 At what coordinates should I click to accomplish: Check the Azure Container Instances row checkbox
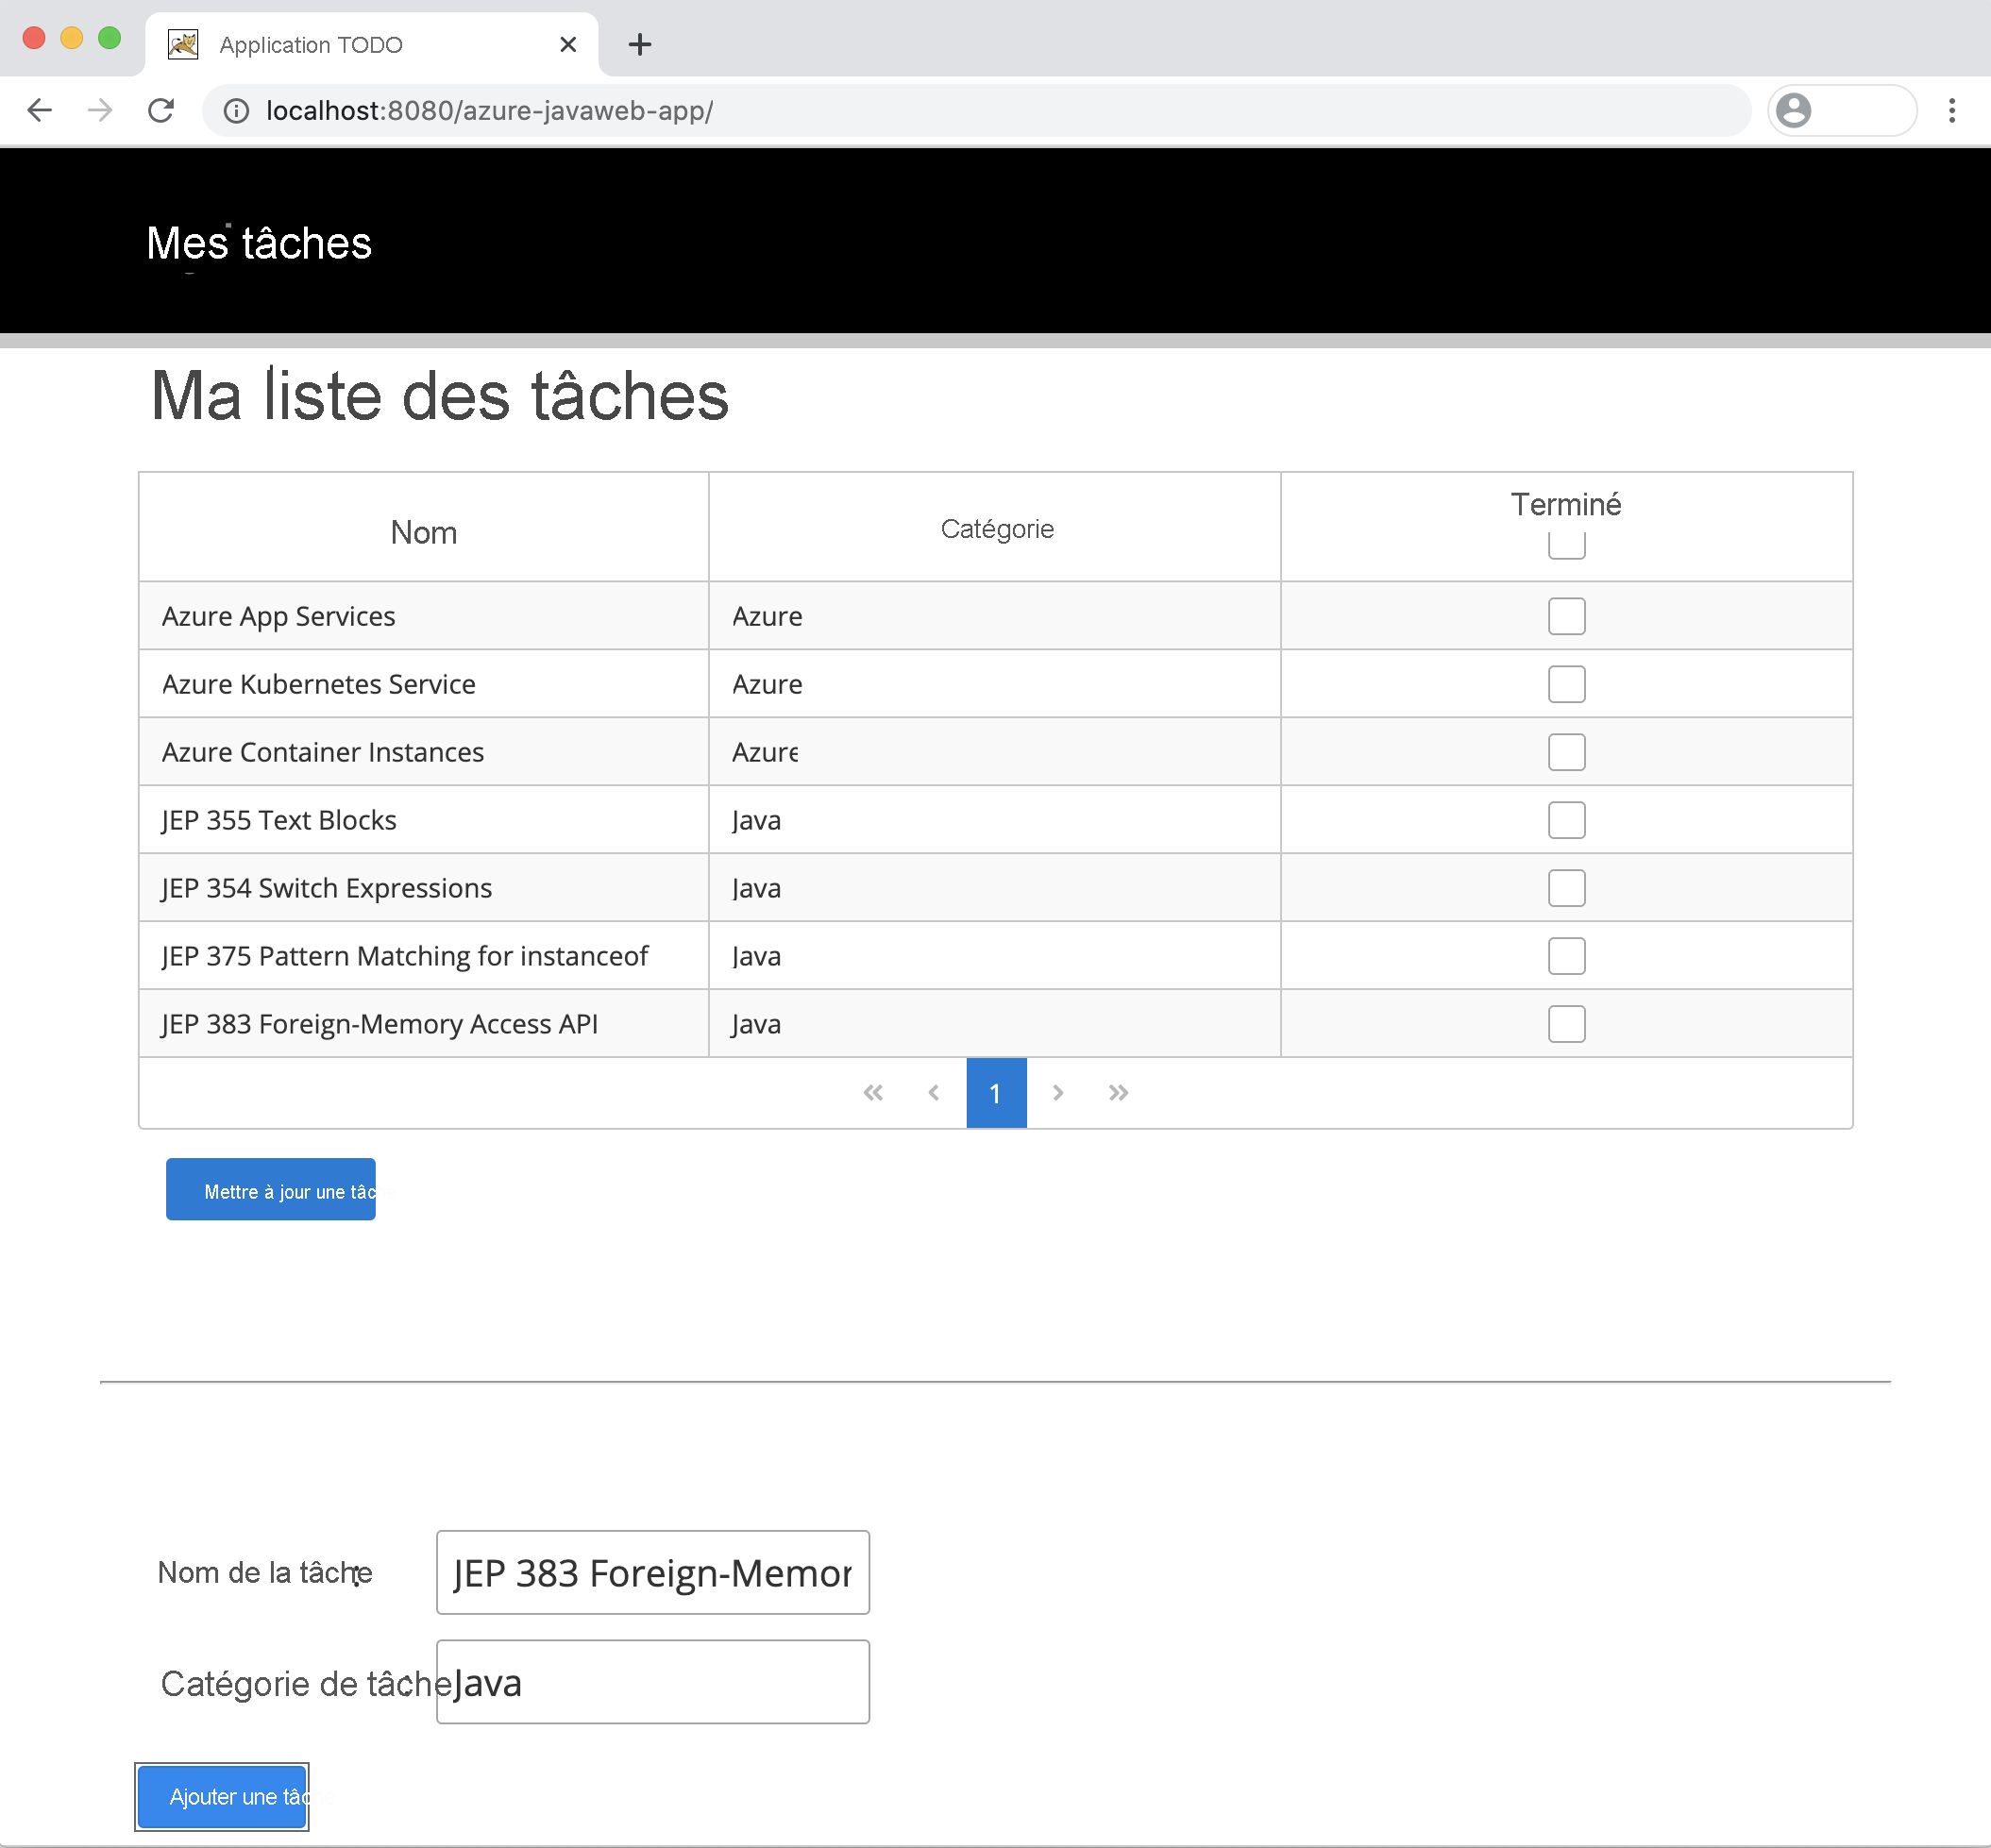pyautogui.click(x=1566, y=752)
